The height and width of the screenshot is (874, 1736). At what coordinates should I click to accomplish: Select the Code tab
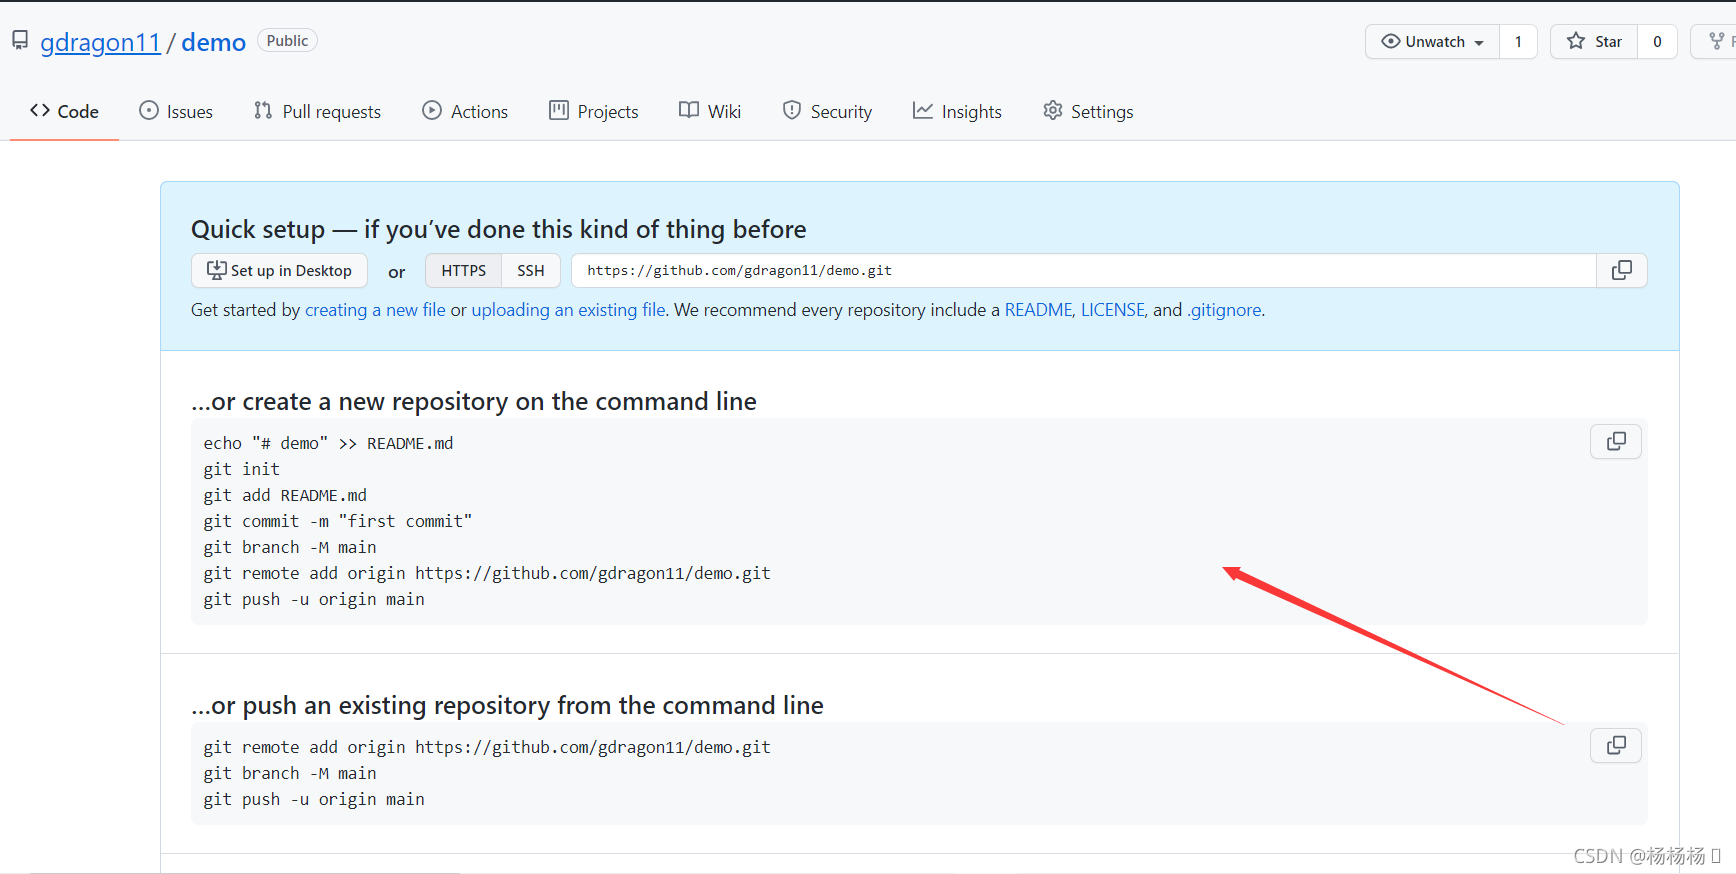tap(64, 111)
